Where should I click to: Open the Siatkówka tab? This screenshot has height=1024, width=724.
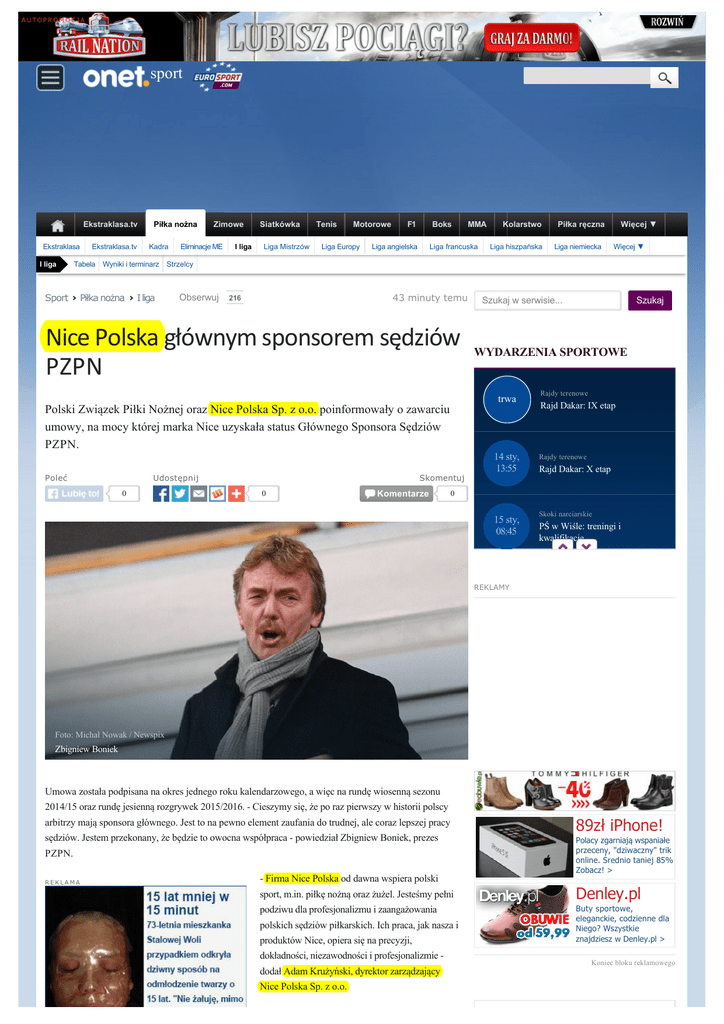(279, 224)
